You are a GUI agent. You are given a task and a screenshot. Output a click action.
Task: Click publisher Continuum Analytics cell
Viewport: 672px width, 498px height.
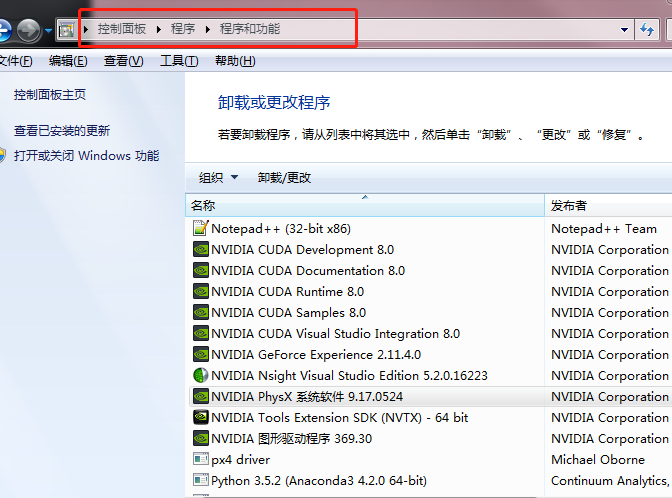pos(610,480)
